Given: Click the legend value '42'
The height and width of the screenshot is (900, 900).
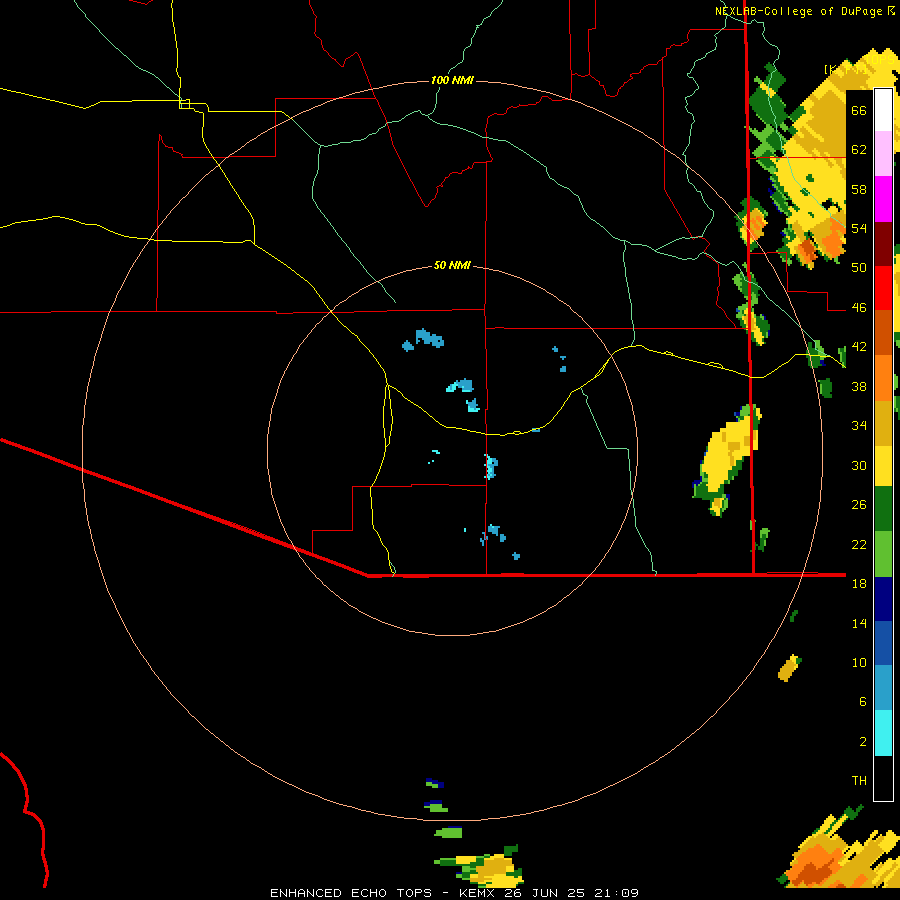Looking at the screenshot, I should coord(859,347).
